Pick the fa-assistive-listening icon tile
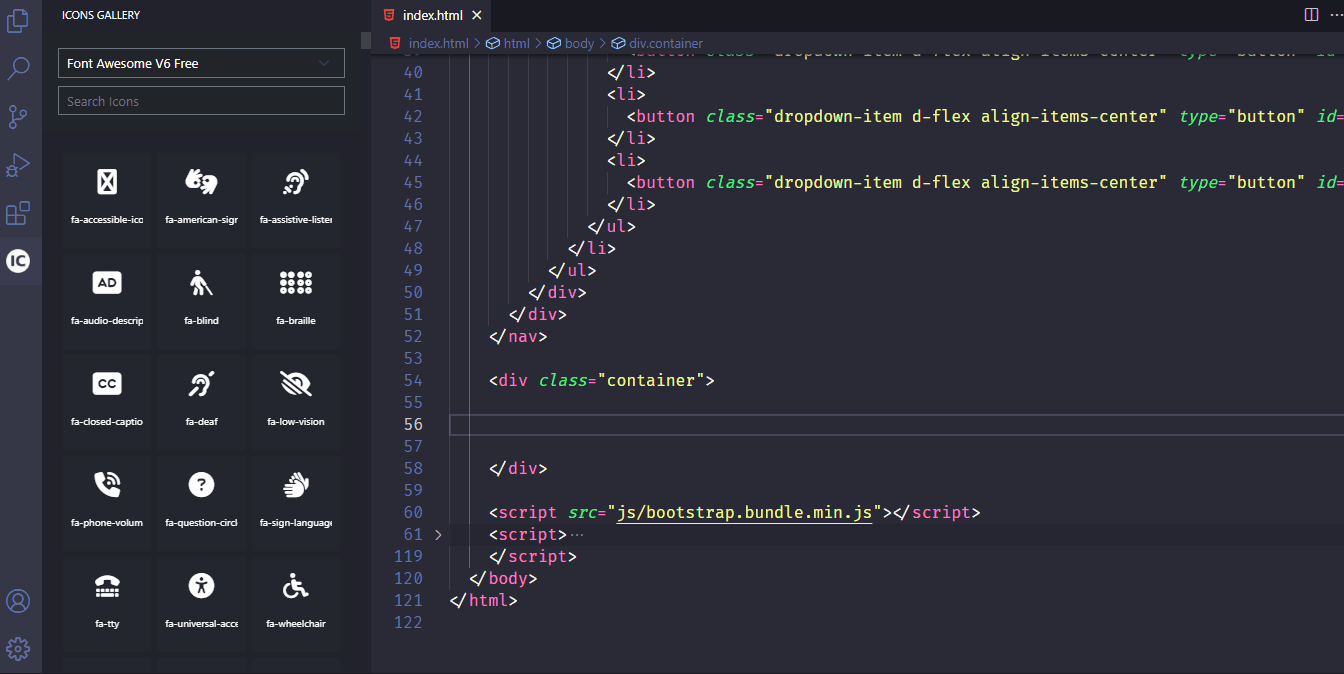The width and height of the screenshot is (1344, 674). (295, 198)
